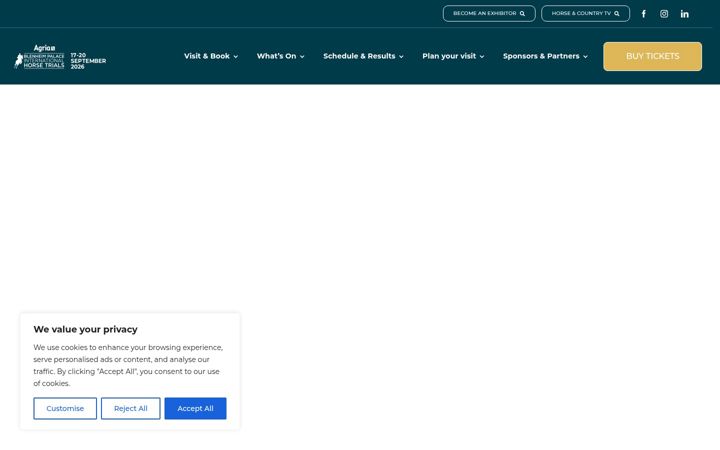Click the Become an Exhibitor button

[x=489, y=14]
